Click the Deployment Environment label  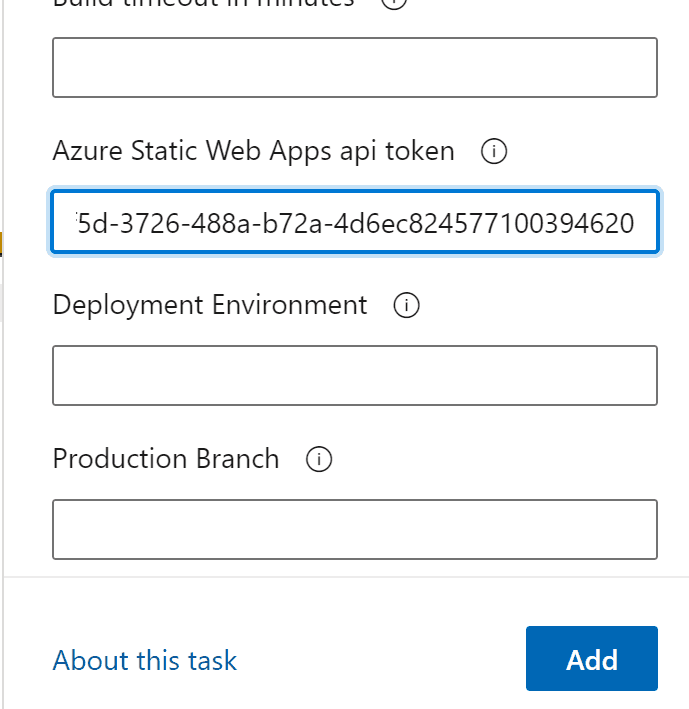pos(210,305)
